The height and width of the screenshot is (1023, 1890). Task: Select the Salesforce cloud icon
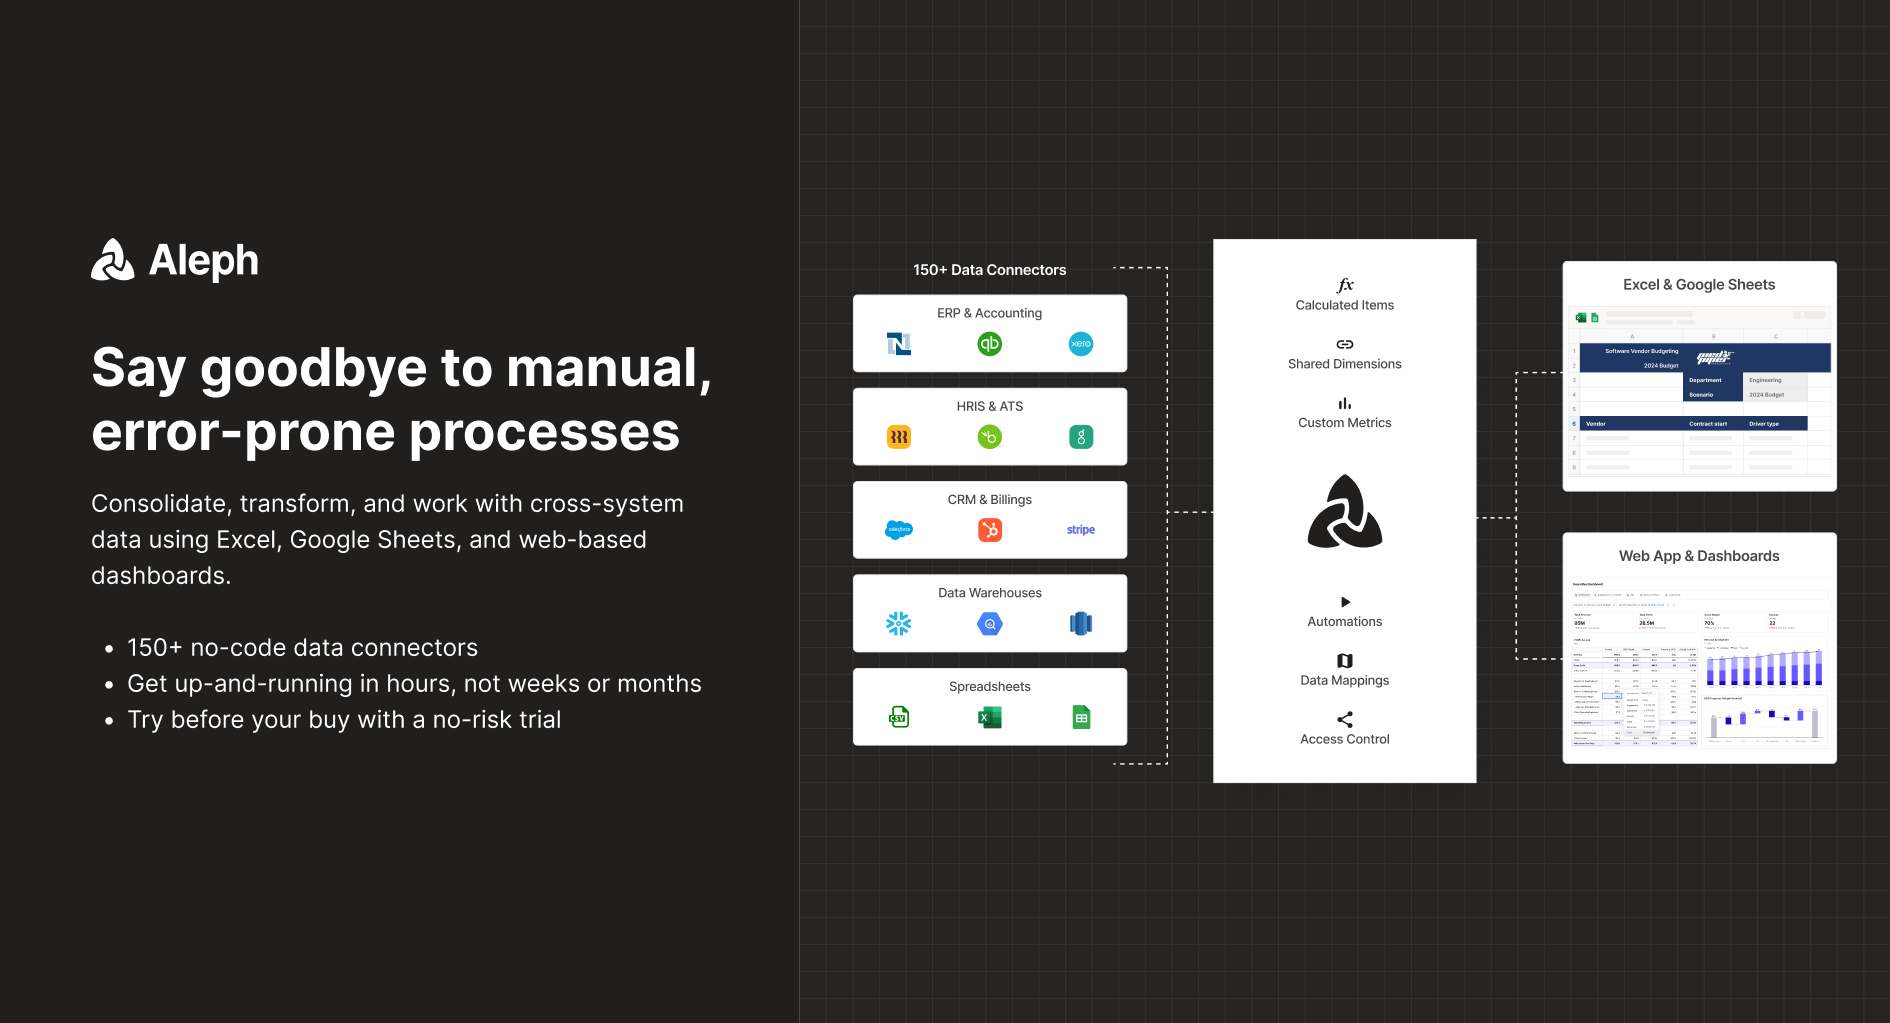tap(899, 530)
